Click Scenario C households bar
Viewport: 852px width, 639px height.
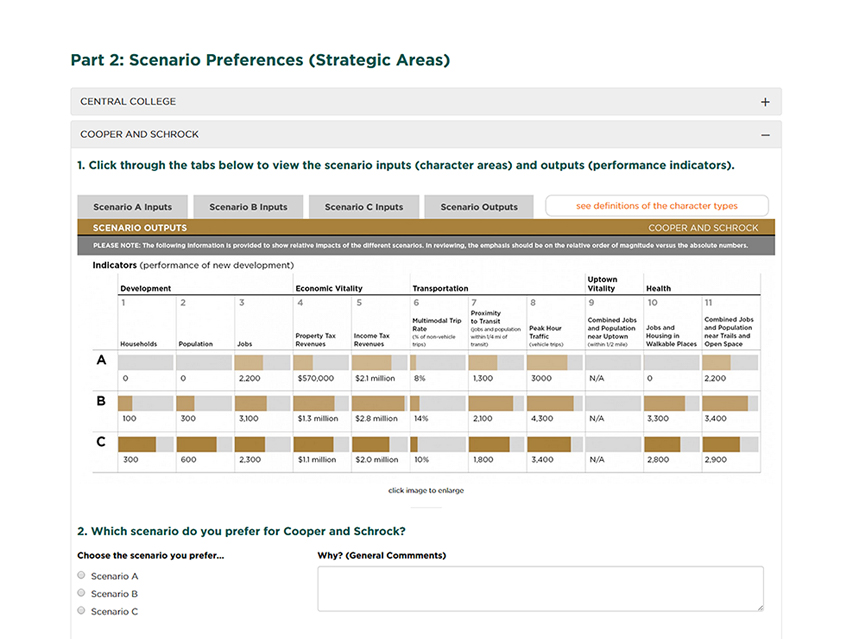pos(137,444)
